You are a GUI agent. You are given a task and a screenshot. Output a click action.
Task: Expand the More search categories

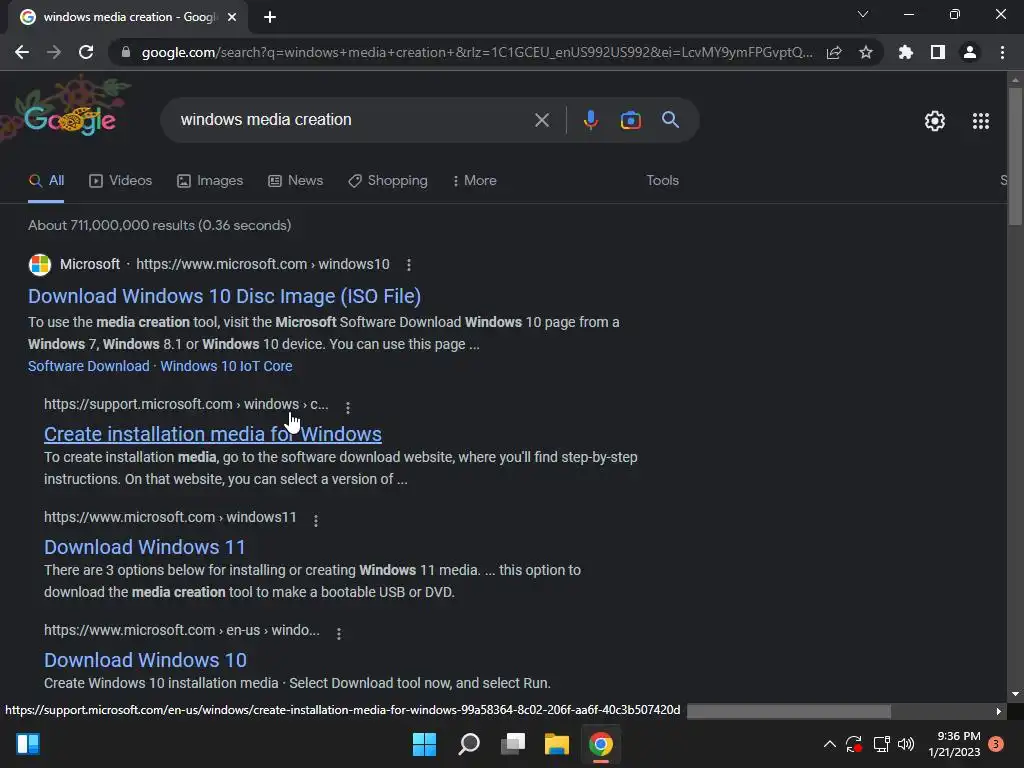pyautogui.click(x=475, y=181)
